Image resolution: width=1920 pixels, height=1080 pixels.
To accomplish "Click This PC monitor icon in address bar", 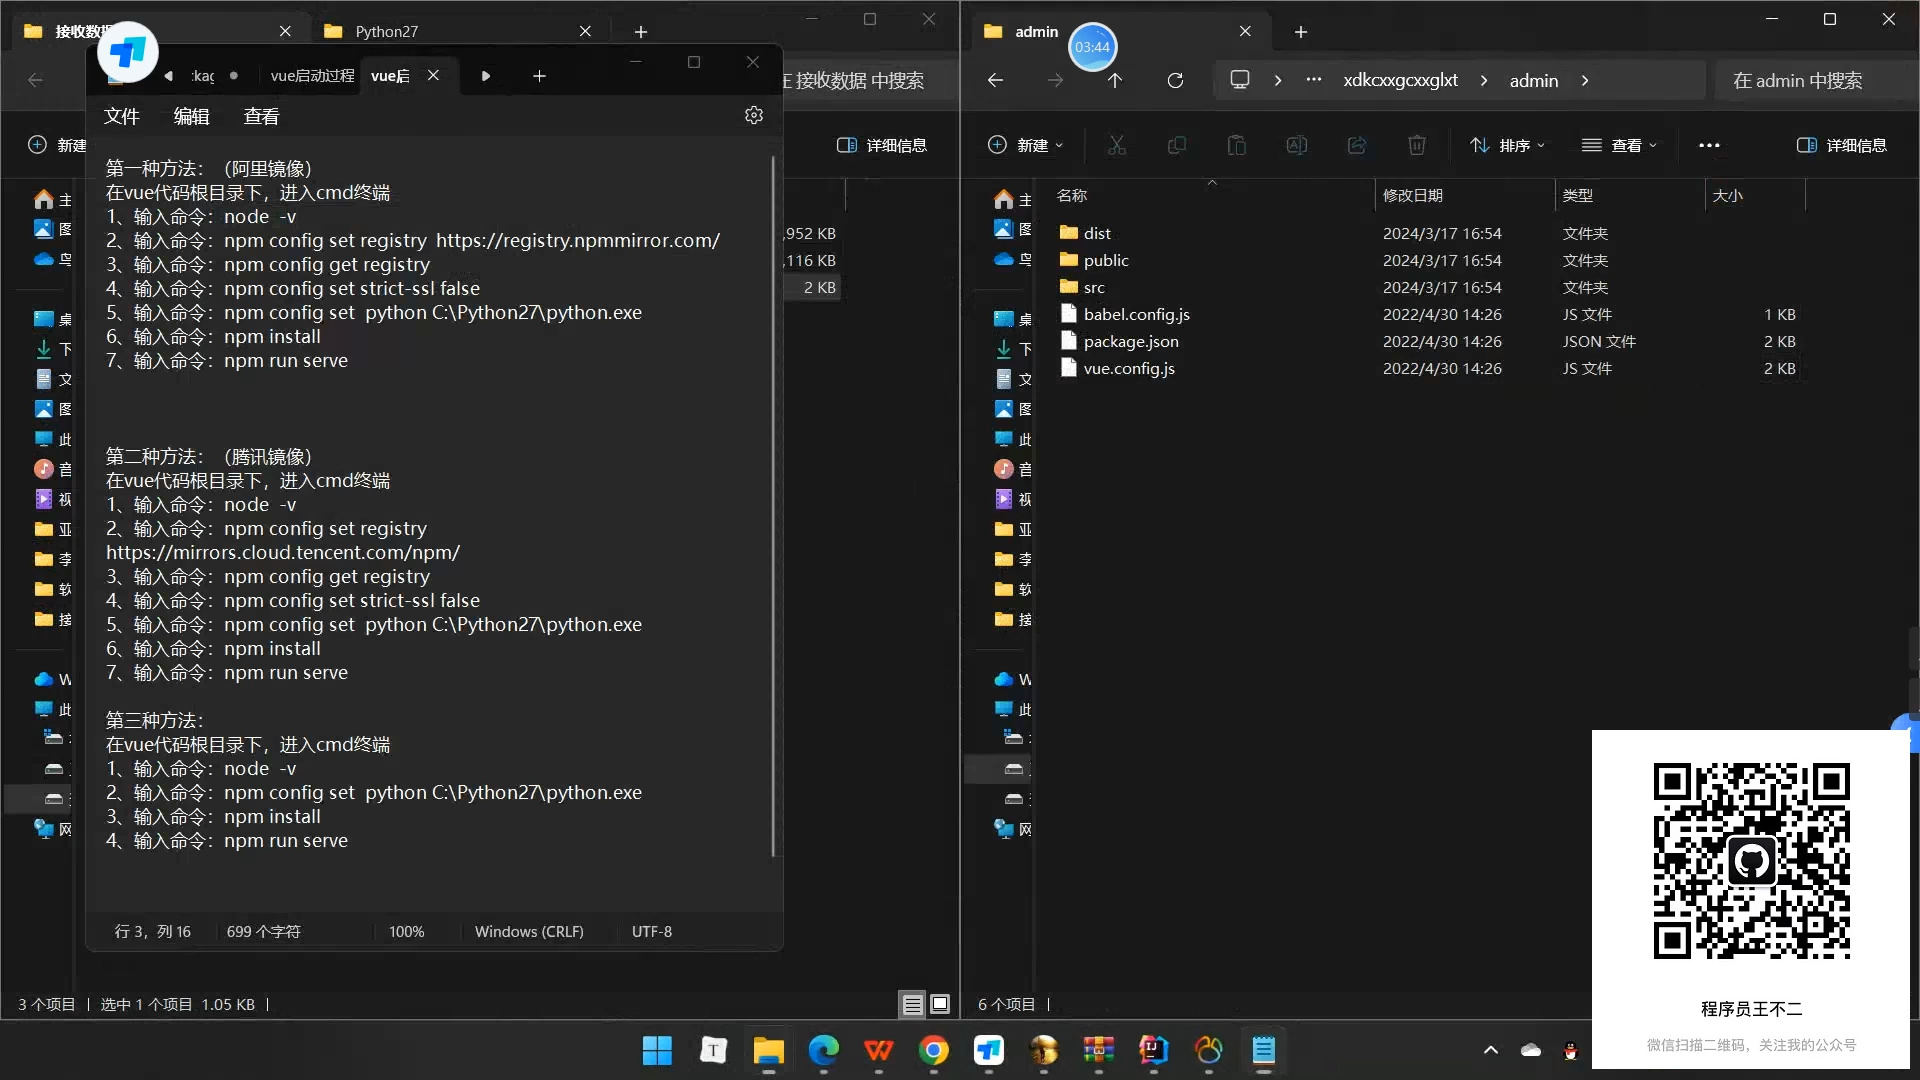I will pos(1240,80).
